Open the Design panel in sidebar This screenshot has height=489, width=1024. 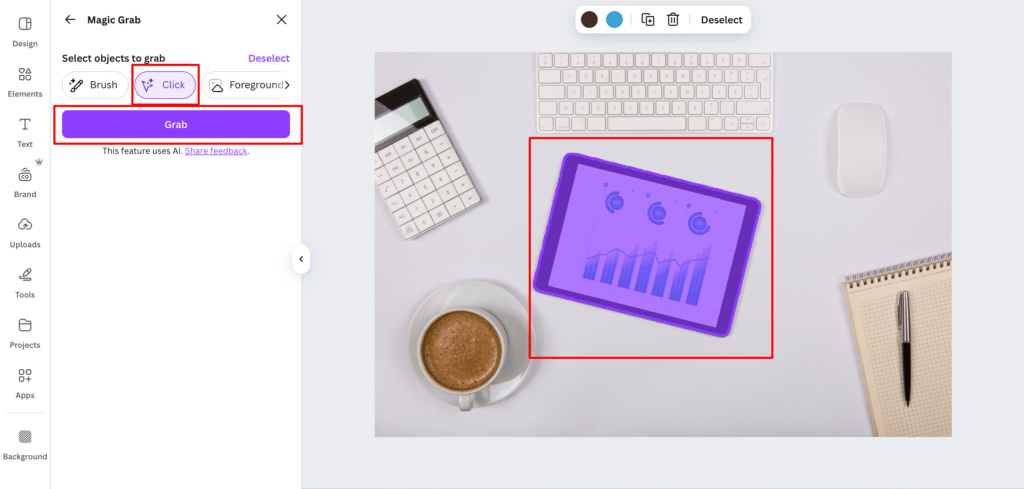point(25,30)
